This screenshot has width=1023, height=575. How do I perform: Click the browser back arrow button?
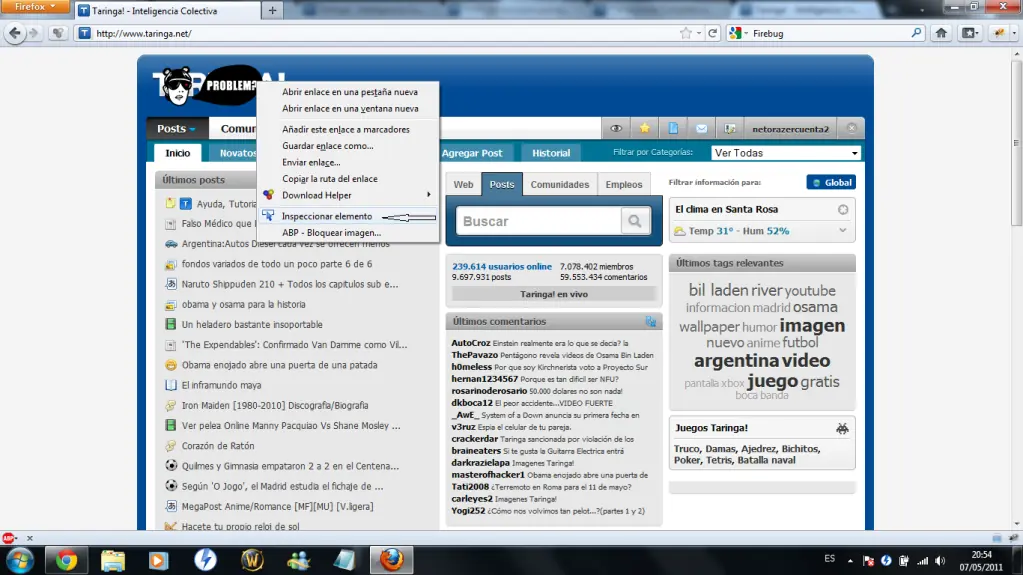(15, 33)
